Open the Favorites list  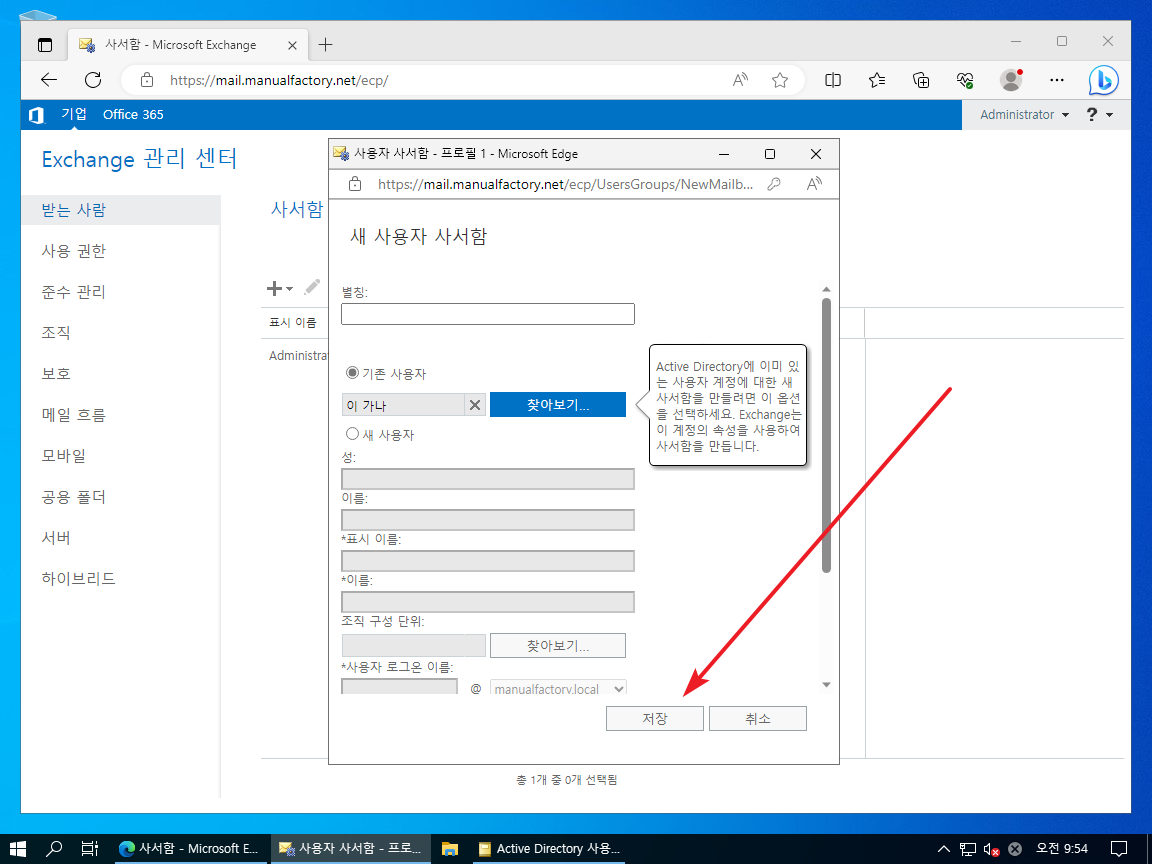click(877, 80)
